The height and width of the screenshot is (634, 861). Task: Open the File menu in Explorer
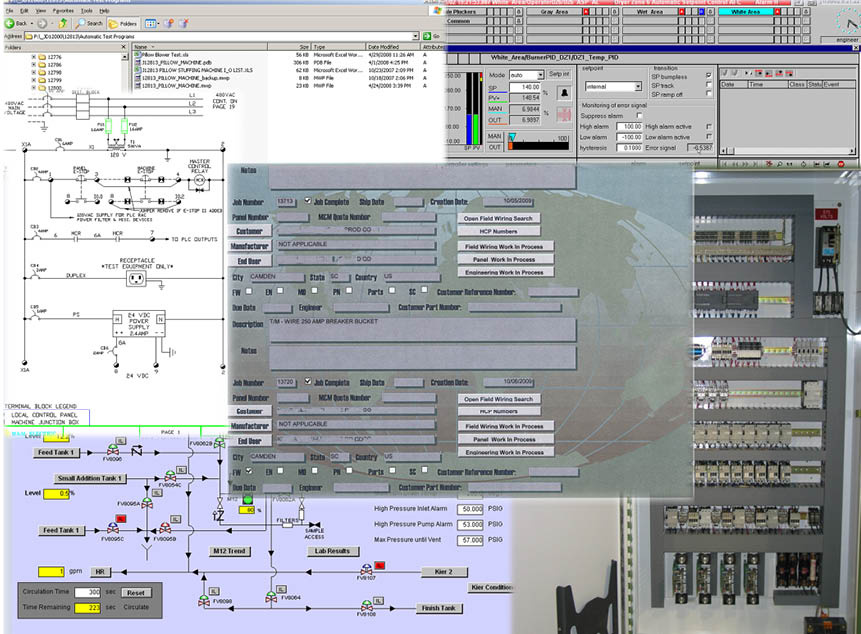click(x=10, y=11)
